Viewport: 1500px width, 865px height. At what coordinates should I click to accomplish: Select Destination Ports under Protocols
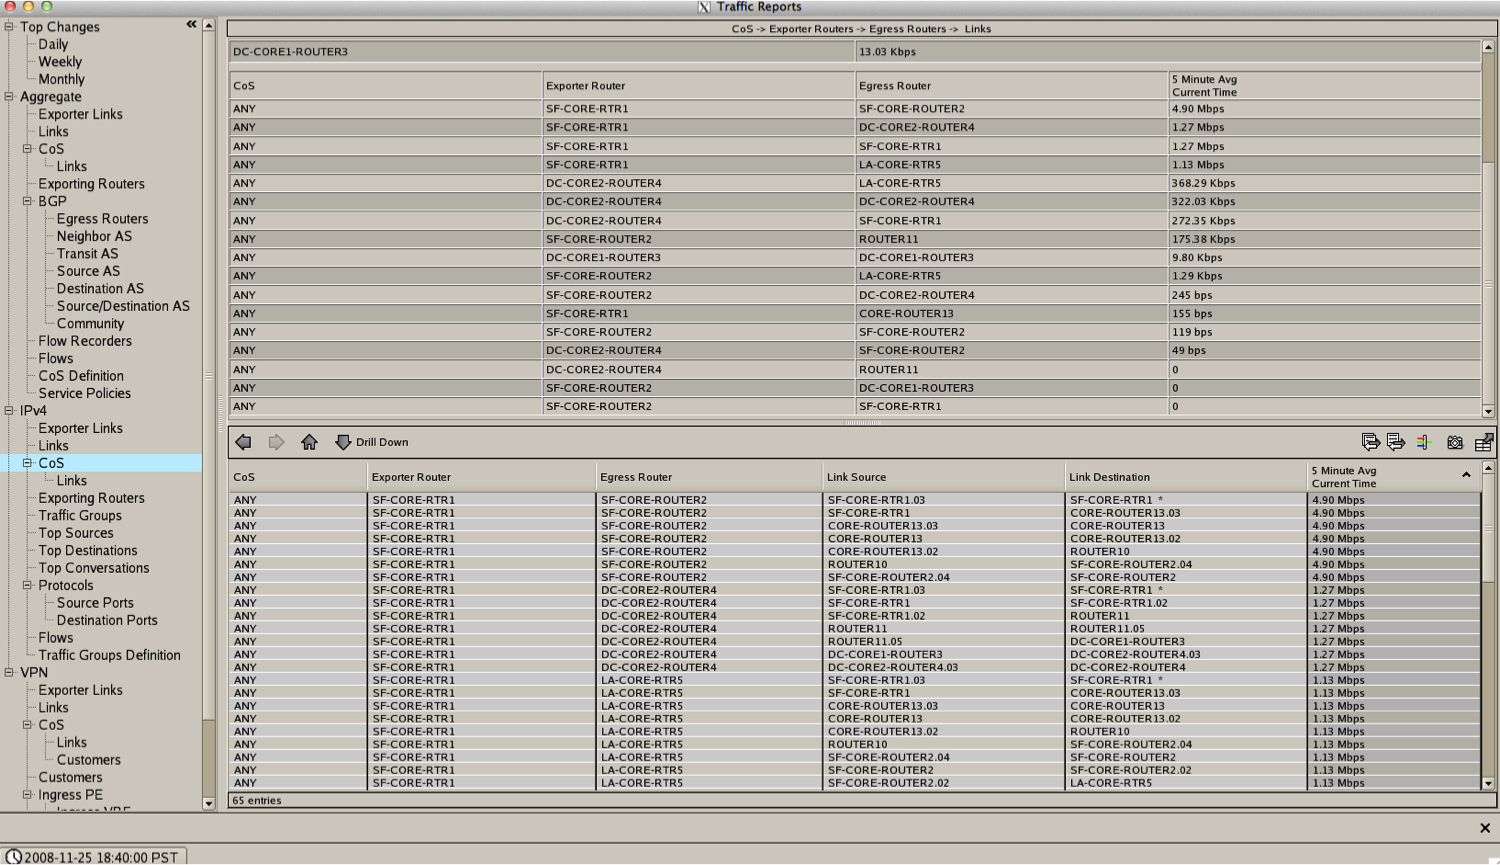[x=107, y=620]
